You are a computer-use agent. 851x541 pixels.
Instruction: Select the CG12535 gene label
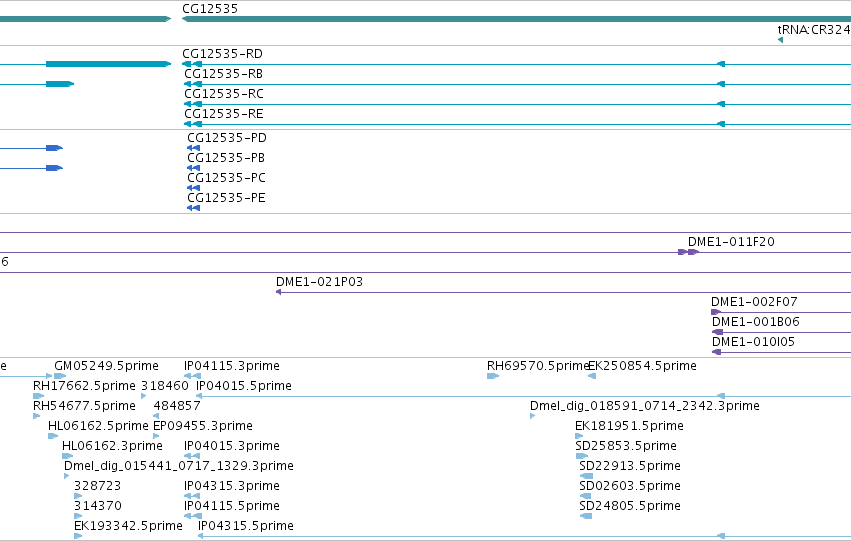click(210, 9)
